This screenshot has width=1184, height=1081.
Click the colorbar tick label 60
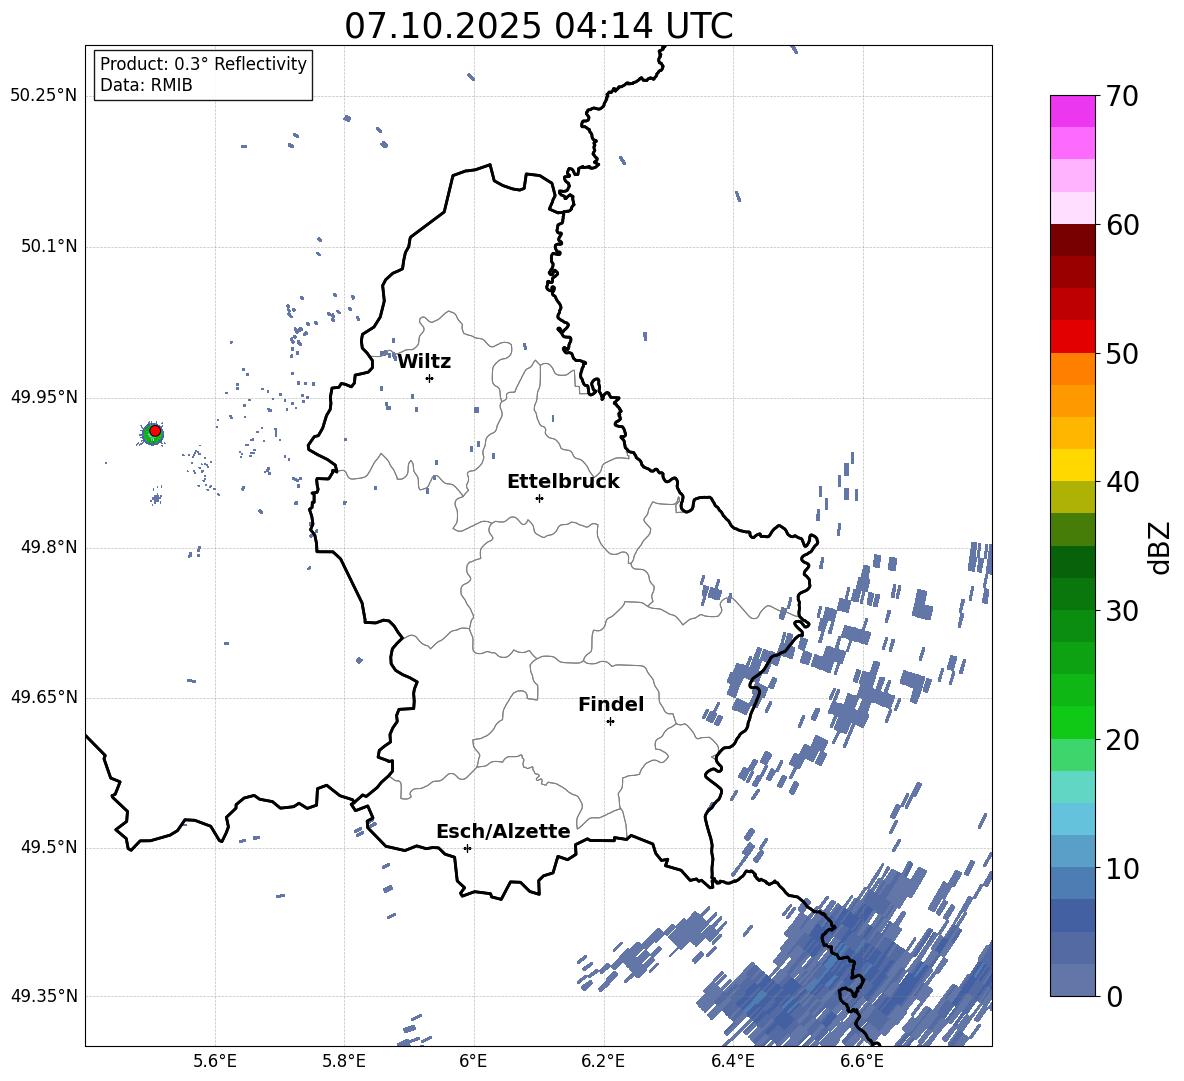click(x=1122, y=225)
